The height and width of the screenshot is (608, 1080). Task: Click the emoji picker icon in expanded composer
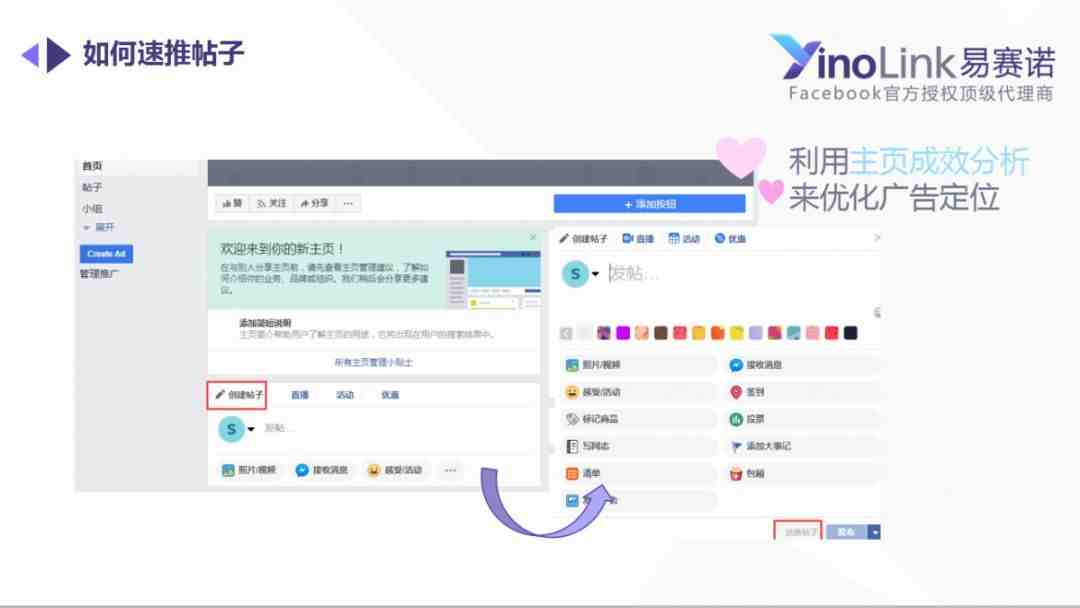877,313
